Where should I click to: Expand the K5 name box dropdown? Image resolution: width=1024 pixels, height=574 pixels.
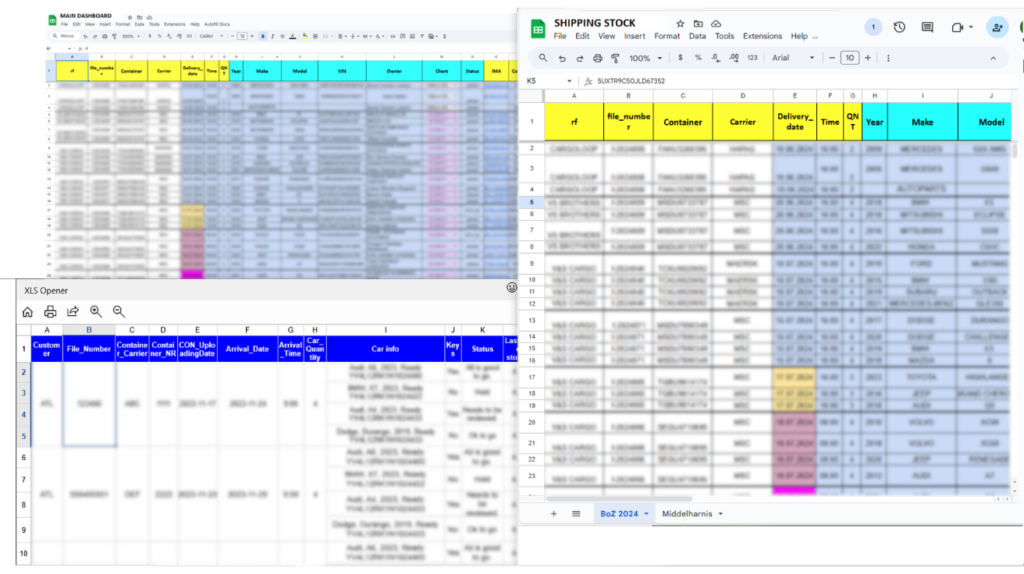click(x=569, y=81)
